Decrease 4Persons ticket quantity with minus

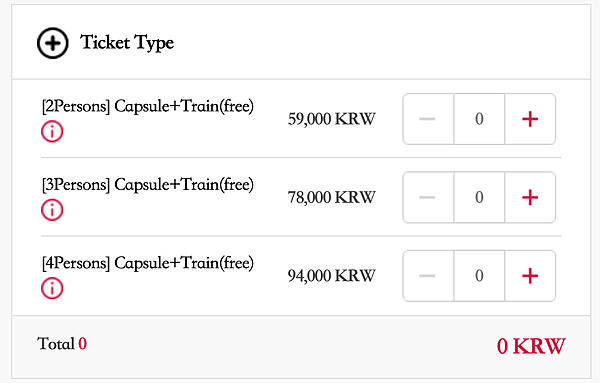pos(428,276)
